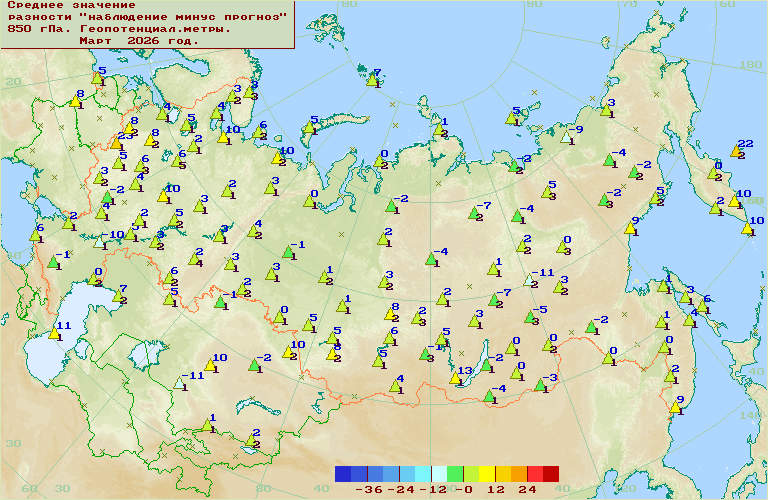Screen dimensions: 768x500
Task: Select the green triangle marker labeled -3
Action: 540,384
